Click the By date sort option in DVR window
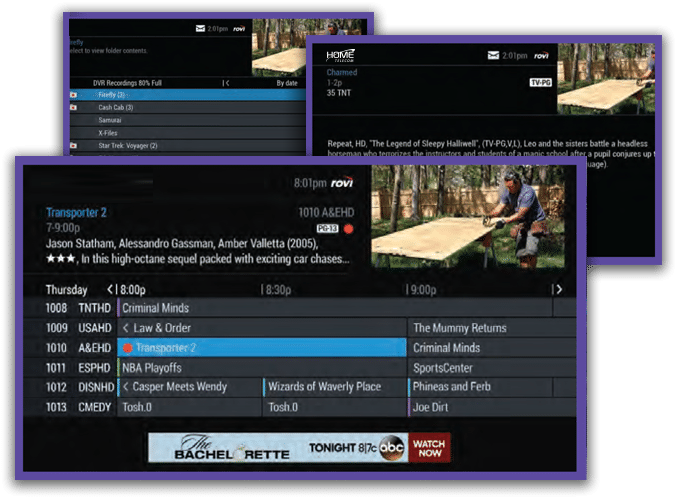 click(x=287, y=83)
